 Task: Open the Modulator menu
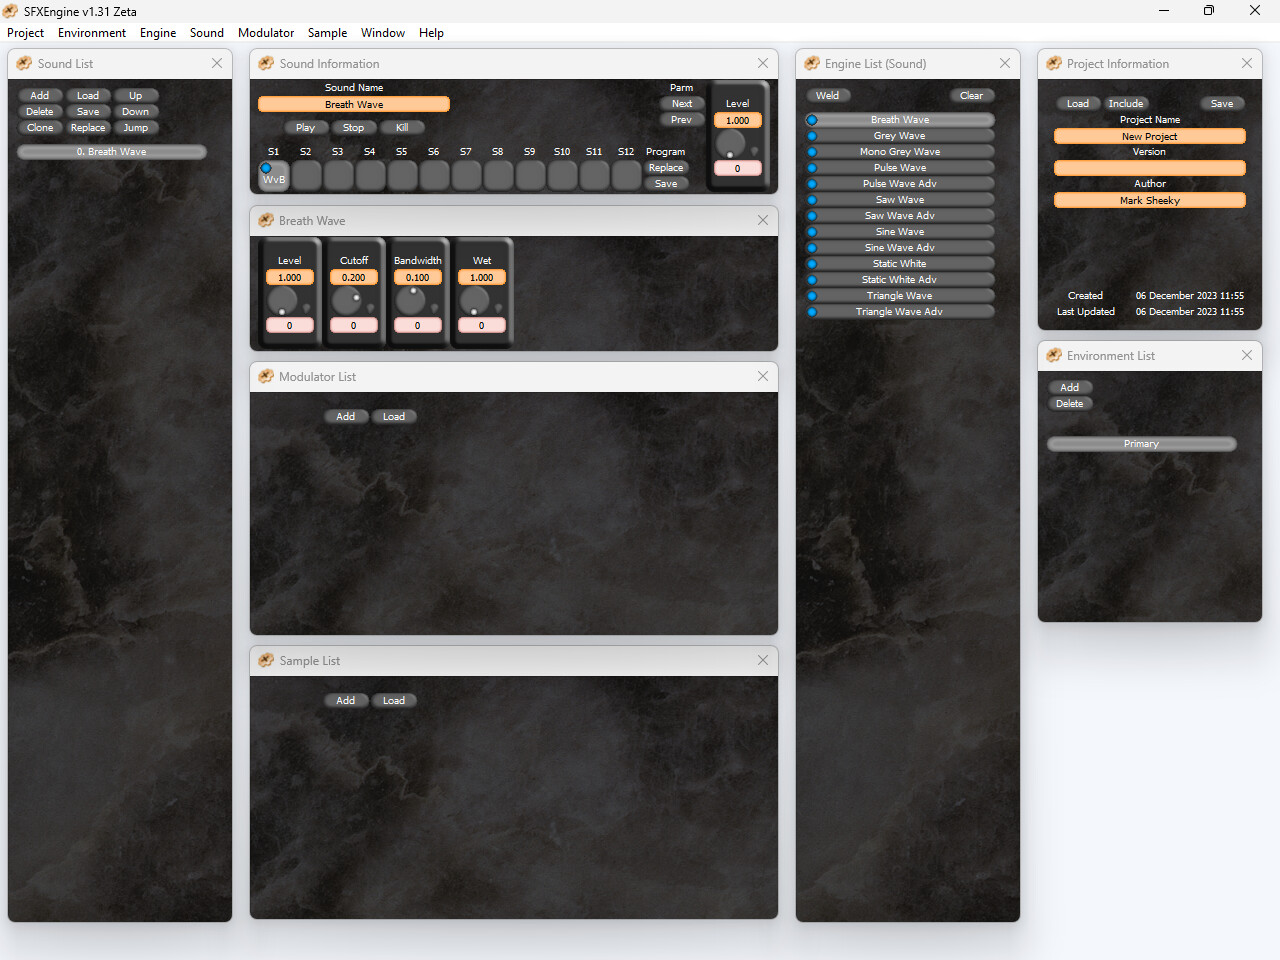coord(266,32)
